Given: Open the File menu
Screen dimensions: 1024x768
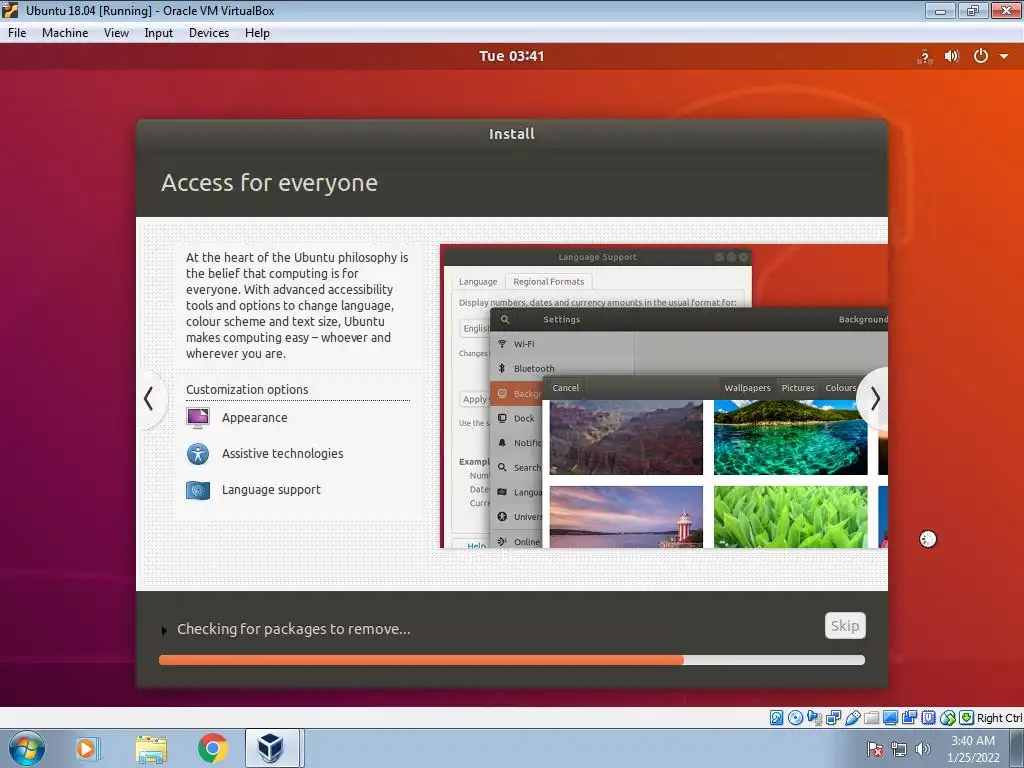Looking at the screenshot, I should pyautogui.click(x=17, y=33).
